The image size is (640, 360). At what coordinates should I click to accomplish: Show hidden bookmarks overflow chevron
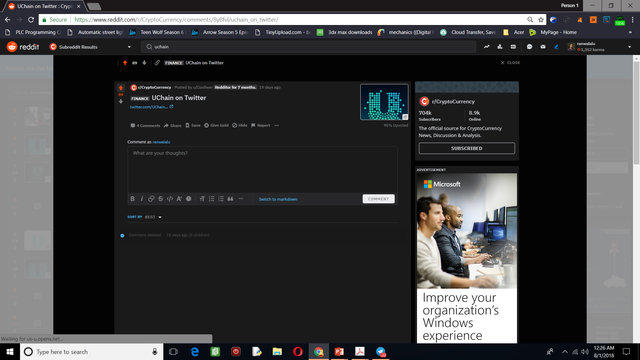pos(630,32)
